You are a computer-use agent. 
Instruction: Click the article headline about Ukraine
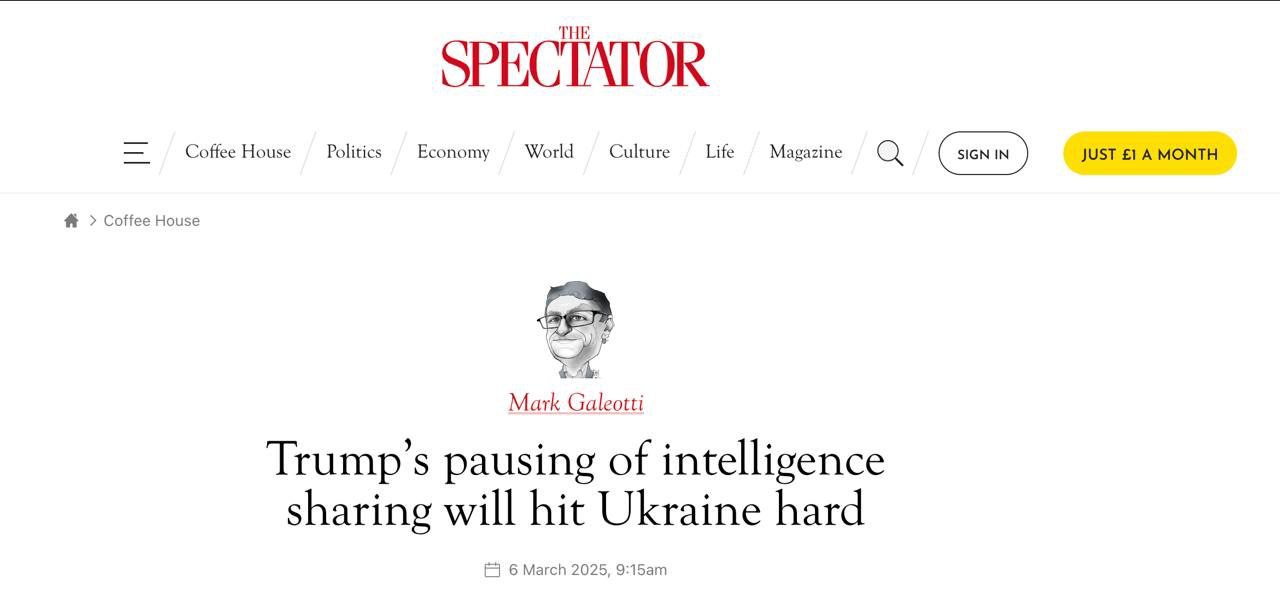575,484
